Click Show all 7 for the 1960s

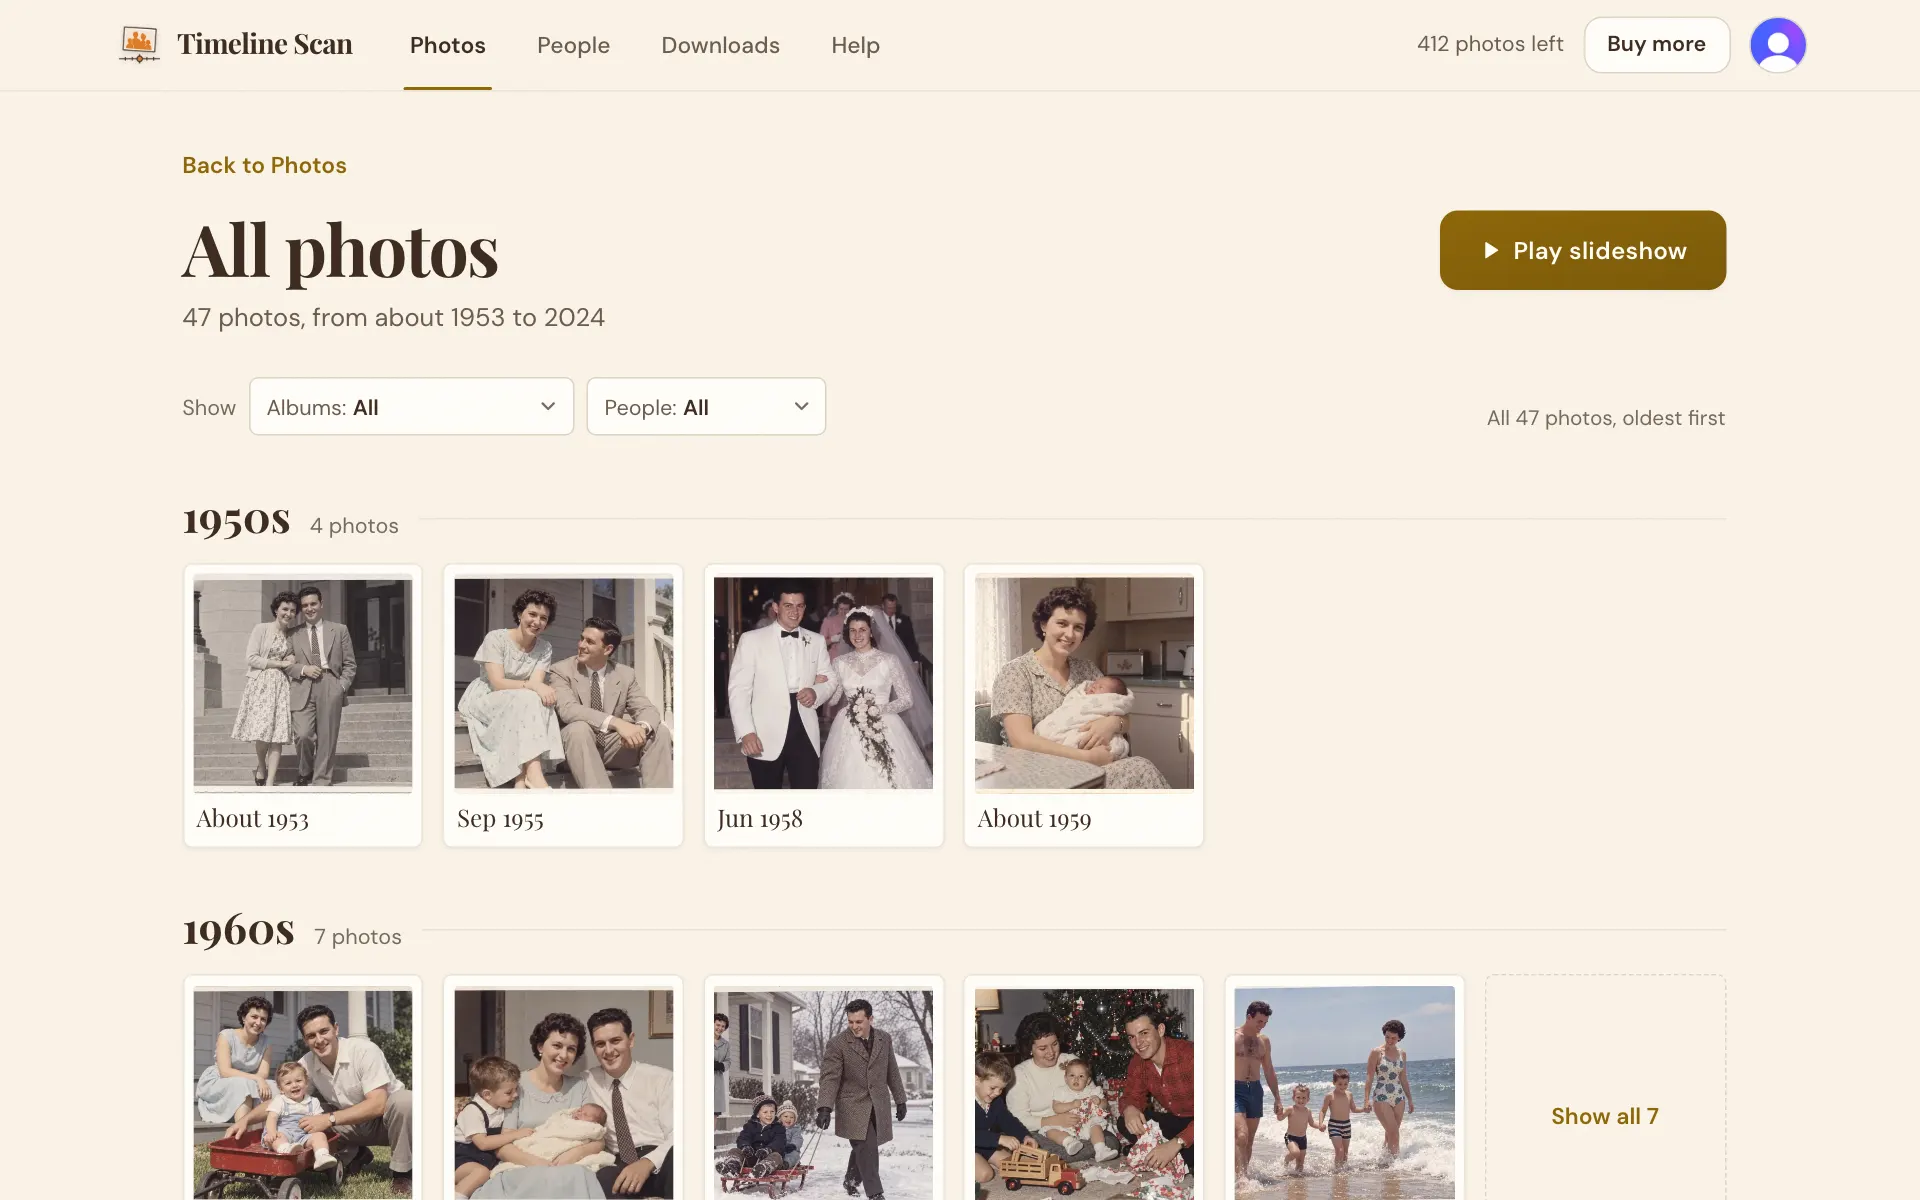point(1604,1116)
